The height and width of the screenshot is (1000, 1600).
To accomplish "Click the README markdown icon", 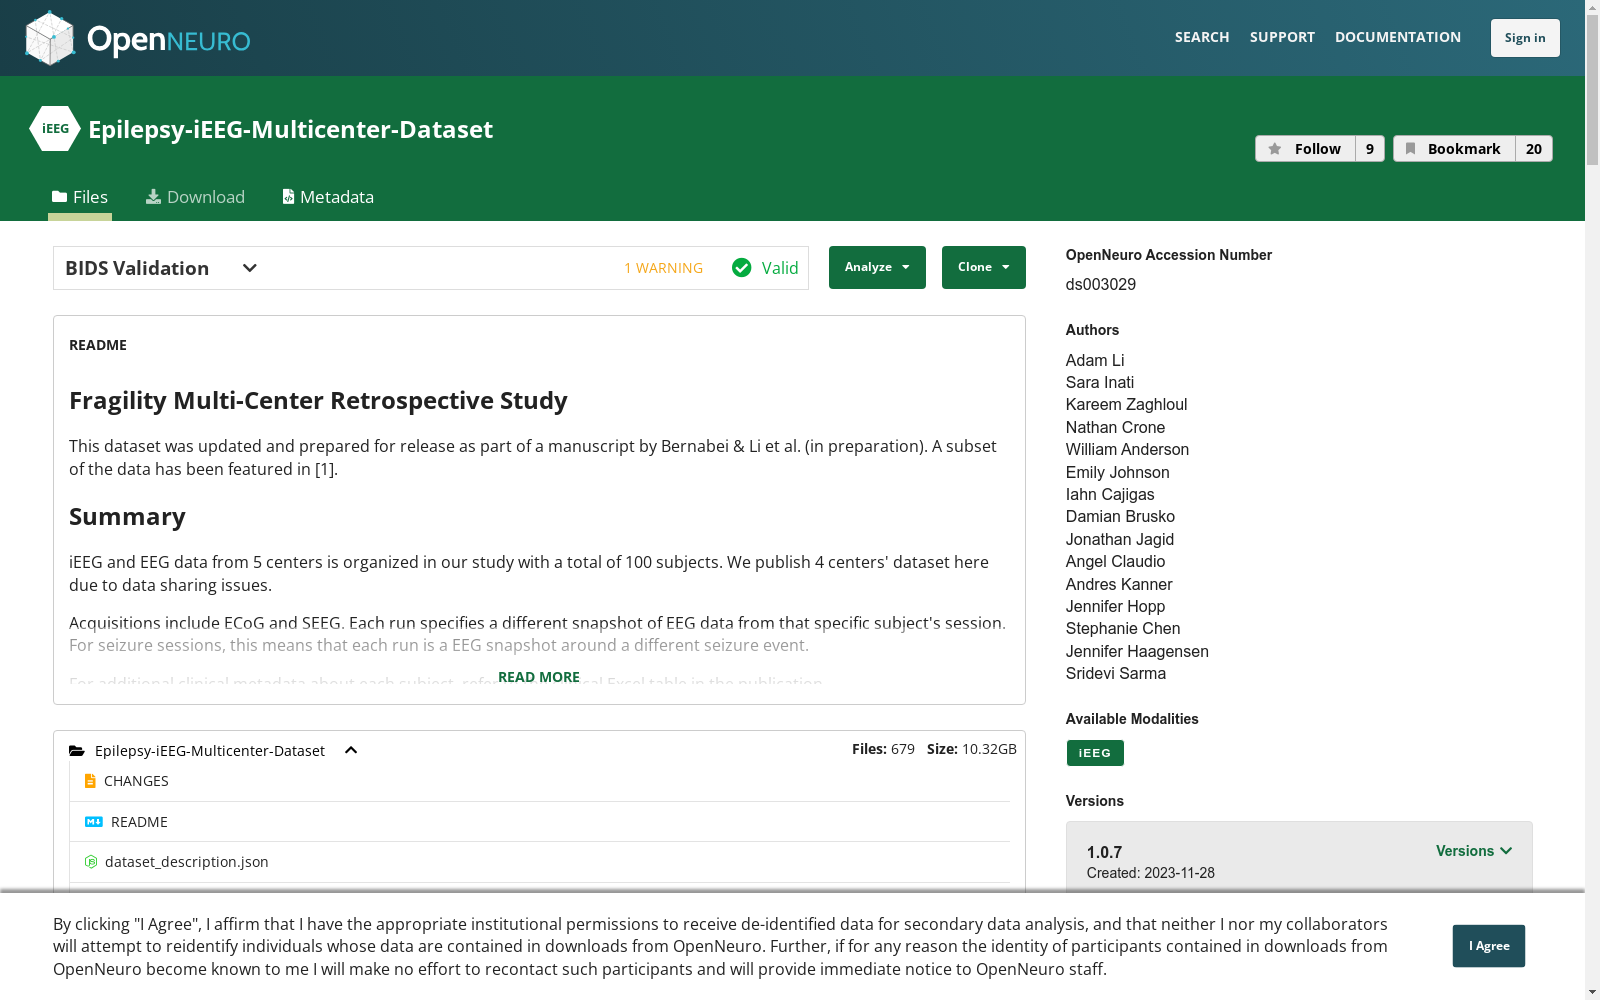I will [94, 822].
